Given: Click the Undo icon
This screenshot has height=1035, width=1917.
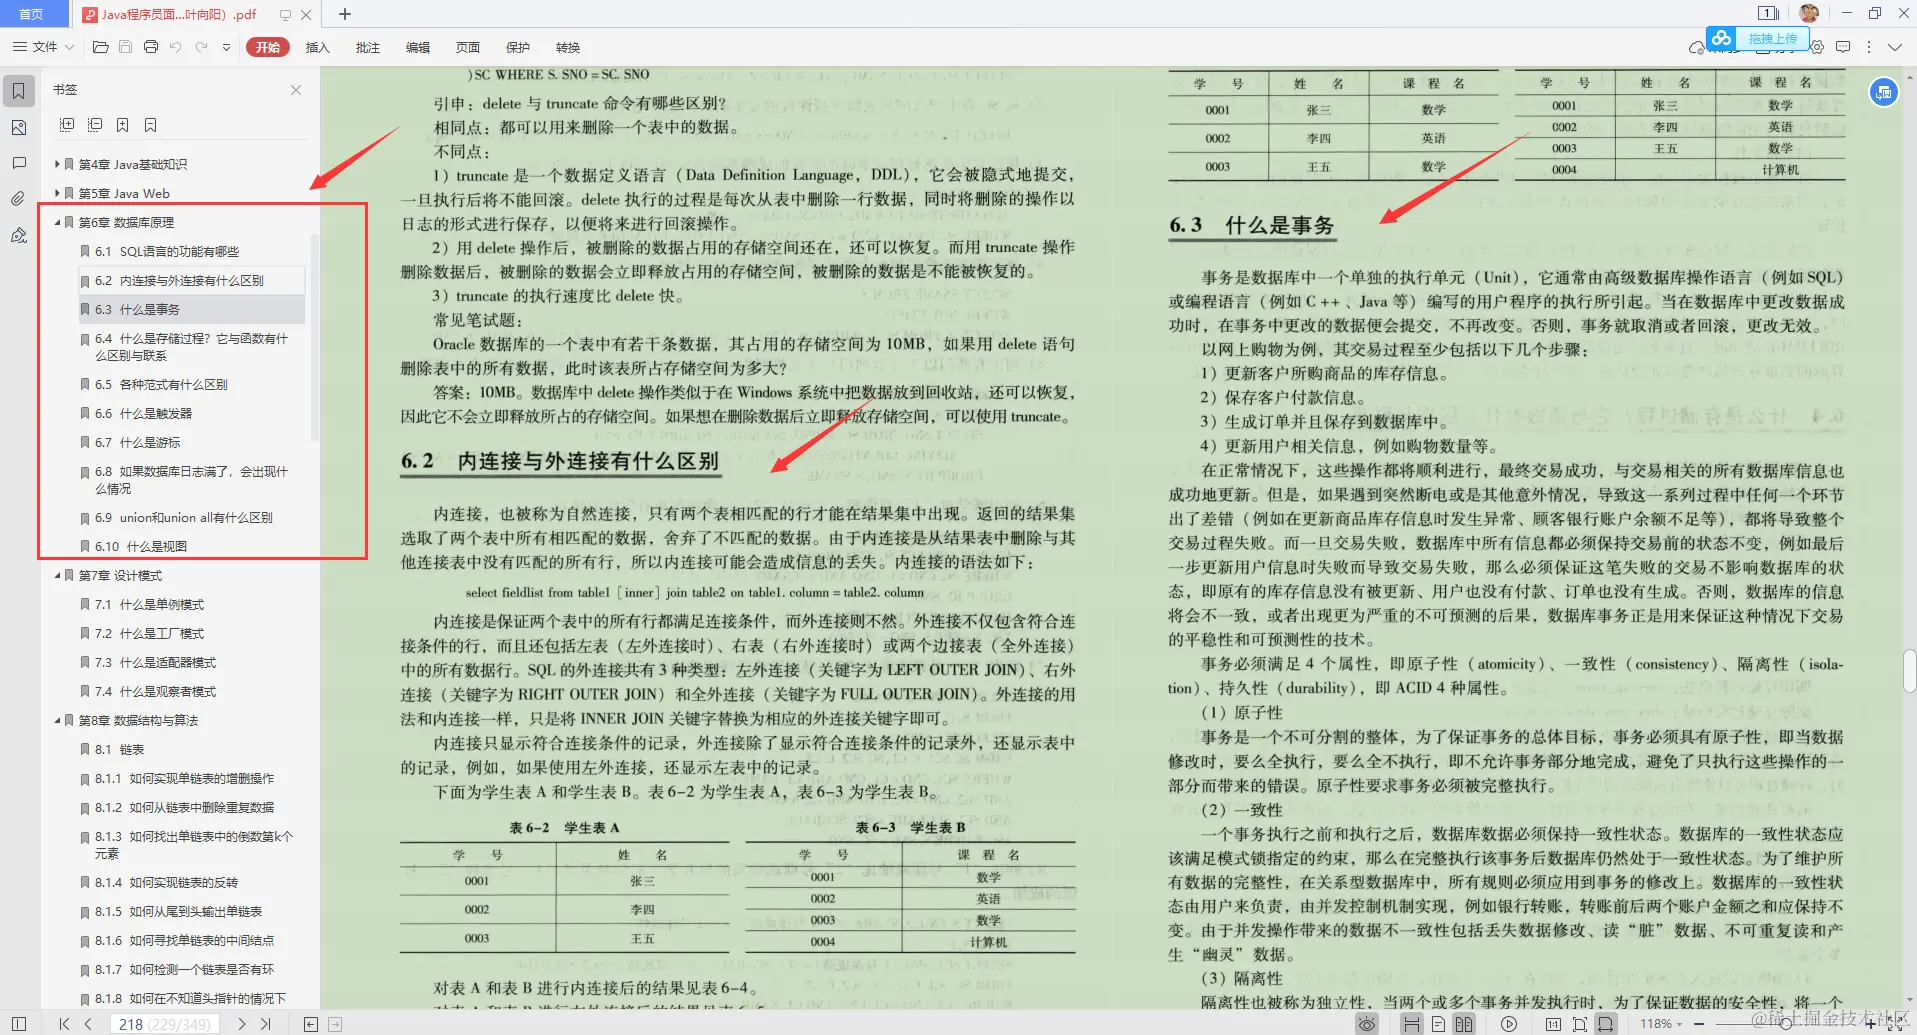Looking at the screenshot, I should pos(176,46).
